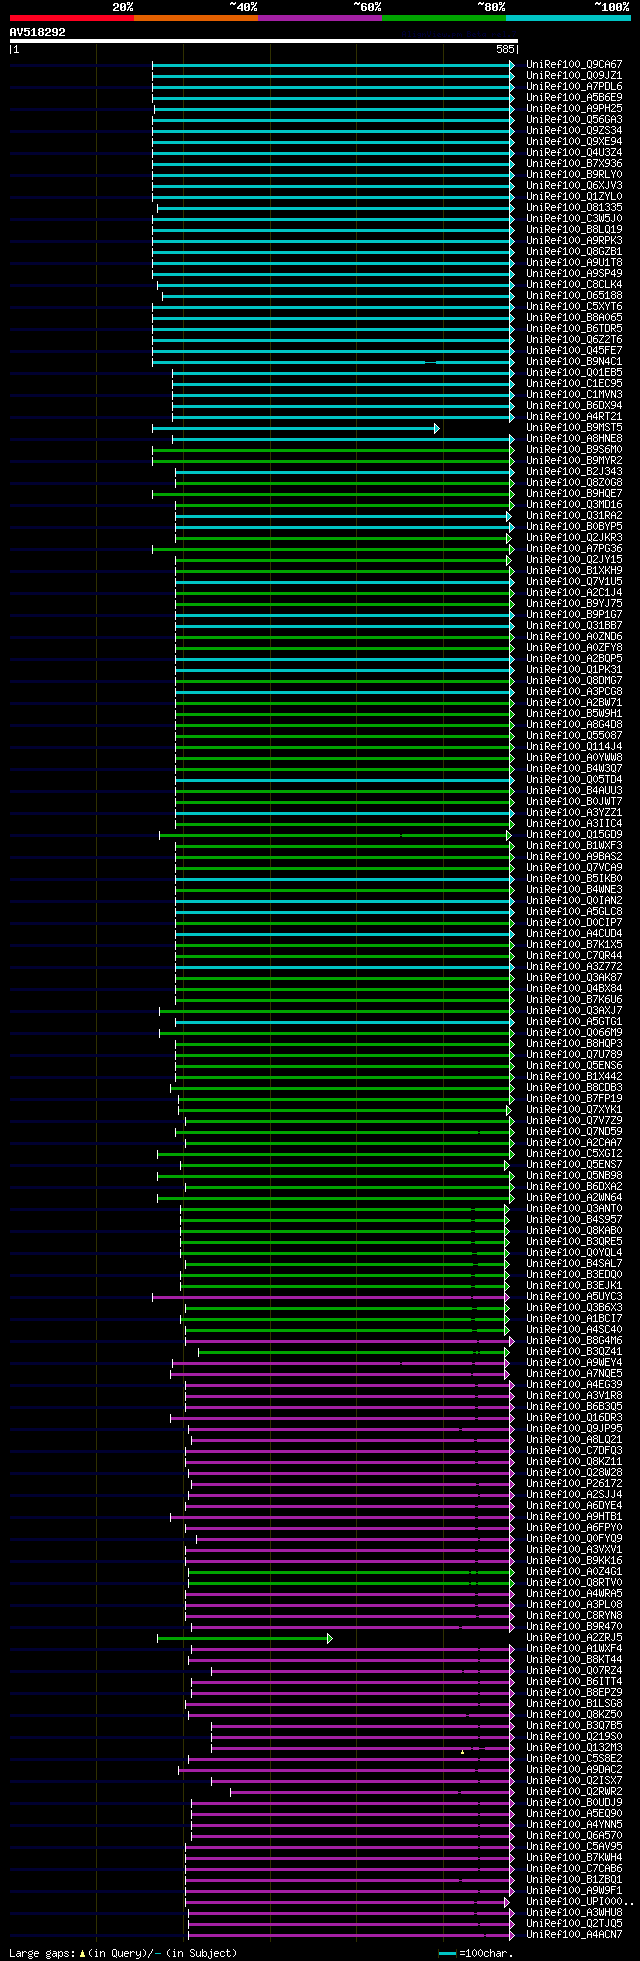Open hit UniRef100_Q09JZ1

[574, 76]
